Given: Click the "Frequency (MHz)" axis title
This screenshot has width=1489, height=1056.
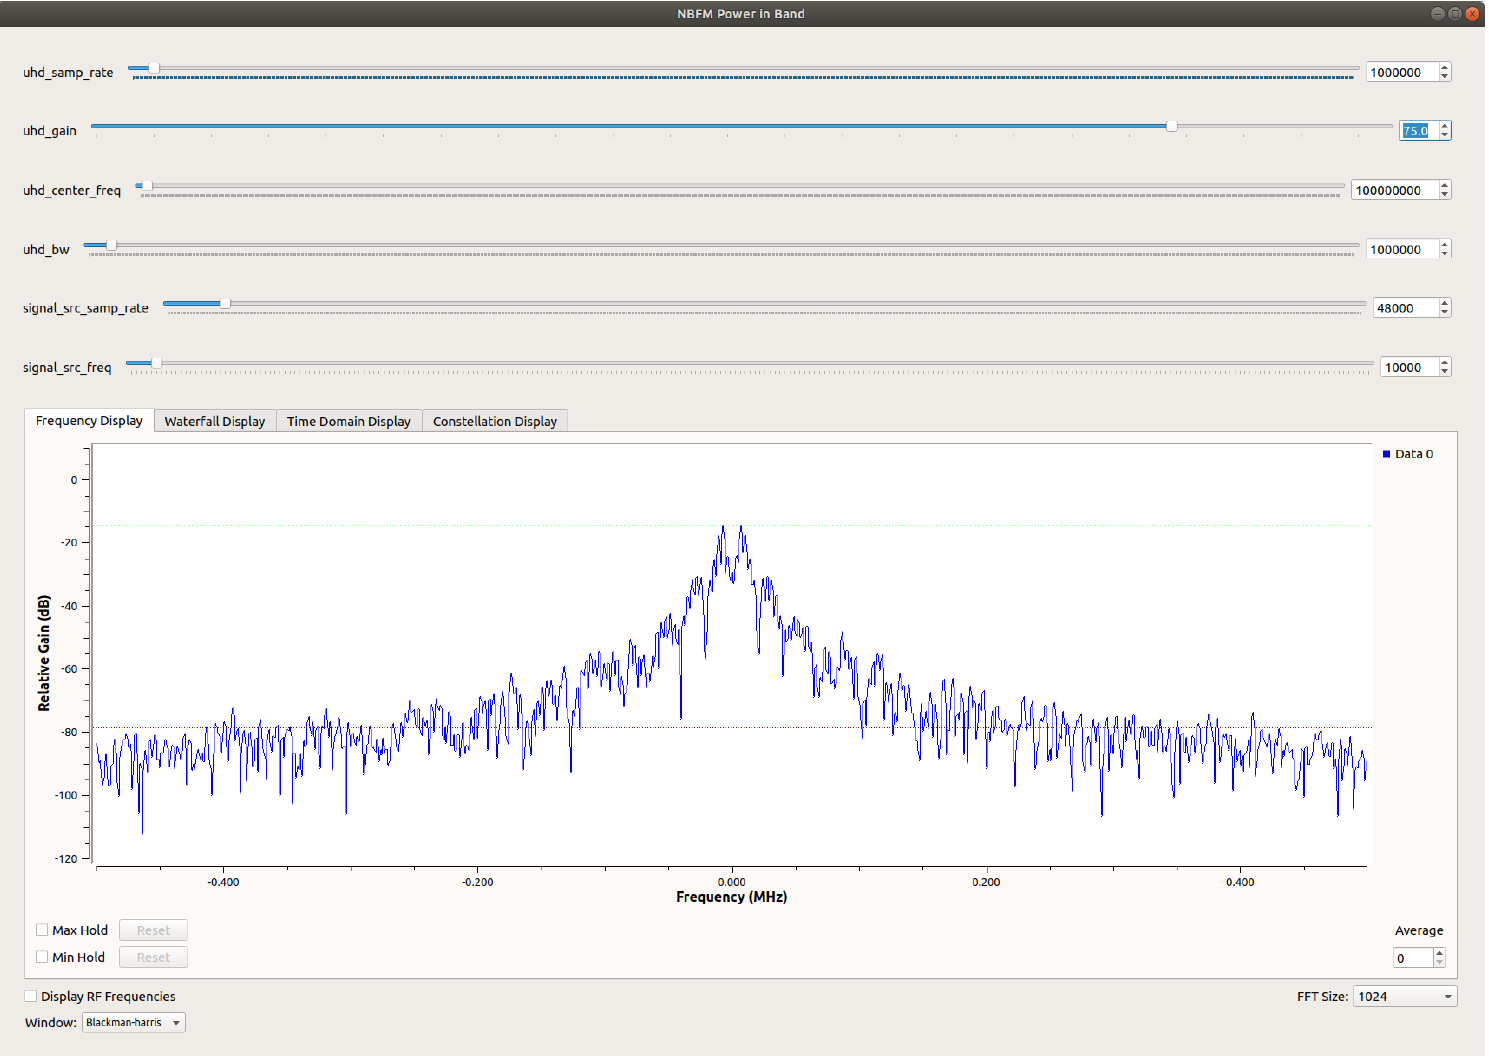Looking at the screenshot, I should 731,897.
